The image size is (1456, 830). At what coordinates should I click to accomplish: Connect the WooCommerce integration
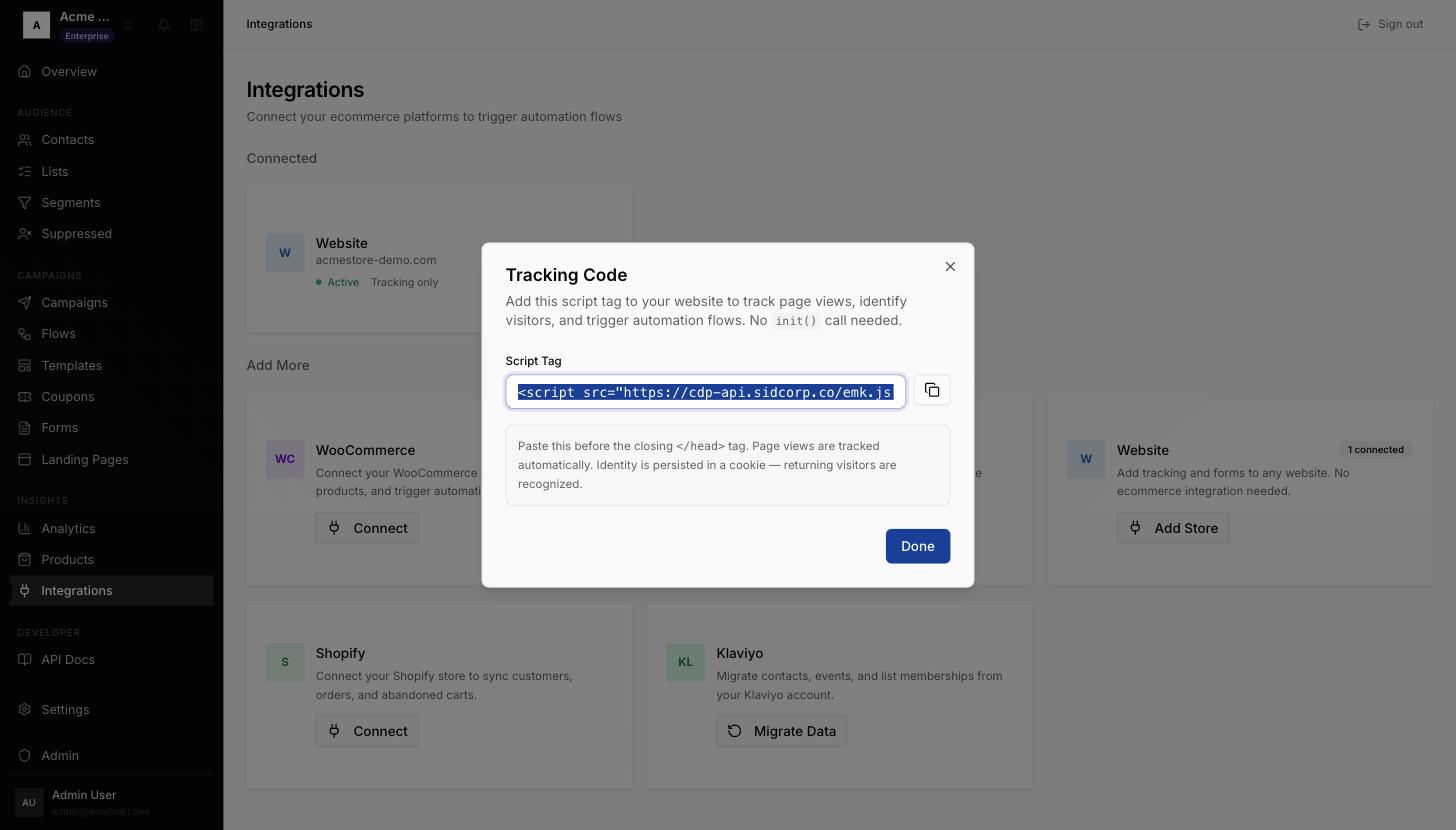pos(367,528)
